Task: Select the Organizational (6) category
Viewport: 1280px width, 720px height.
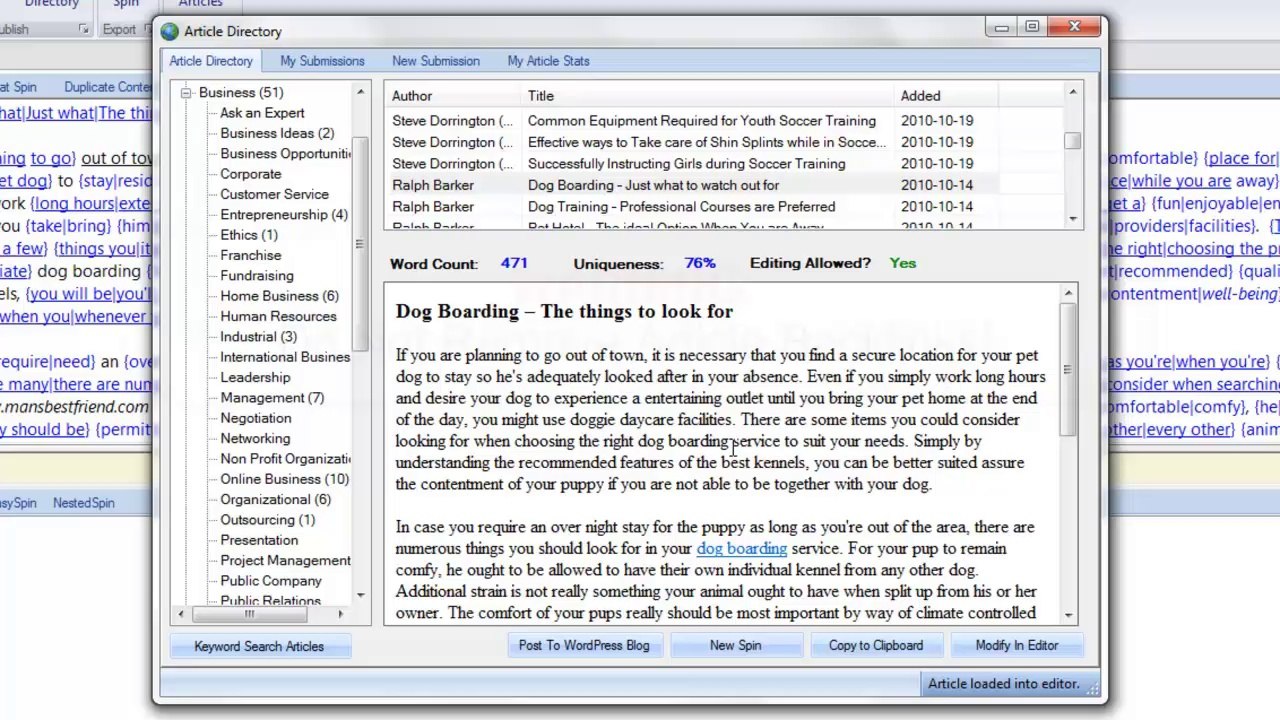Action: coord(275,499)
